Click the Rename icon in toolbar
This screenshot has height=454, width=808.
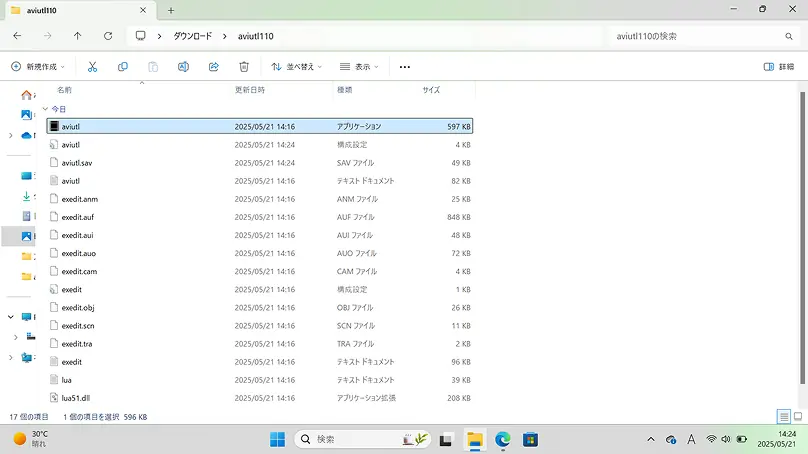183,67
